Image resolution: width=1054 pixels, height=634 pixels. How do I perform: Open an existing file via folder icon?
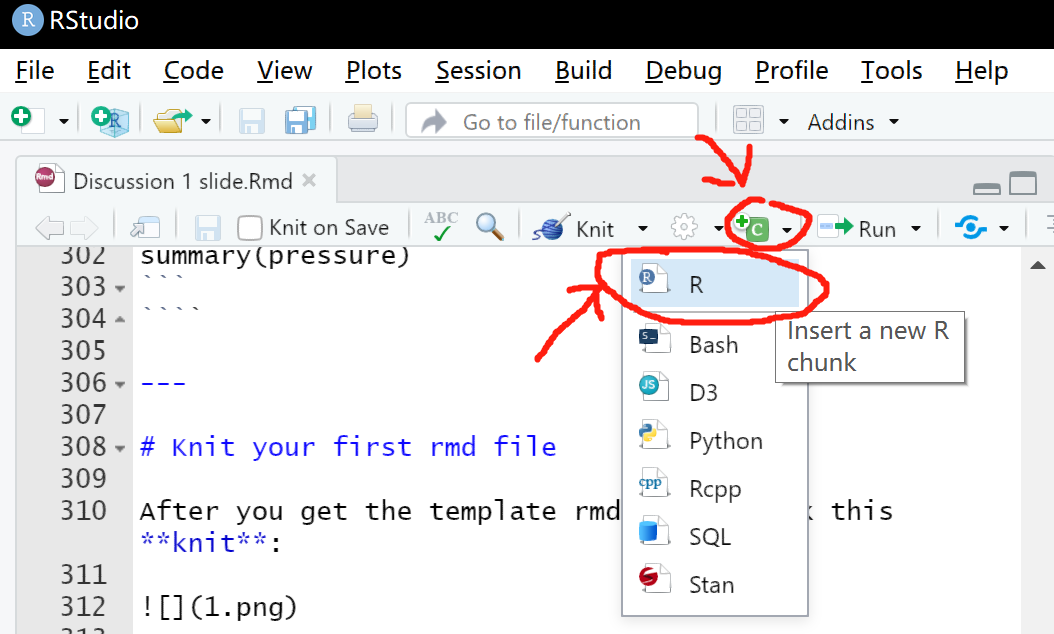point(173,121)
